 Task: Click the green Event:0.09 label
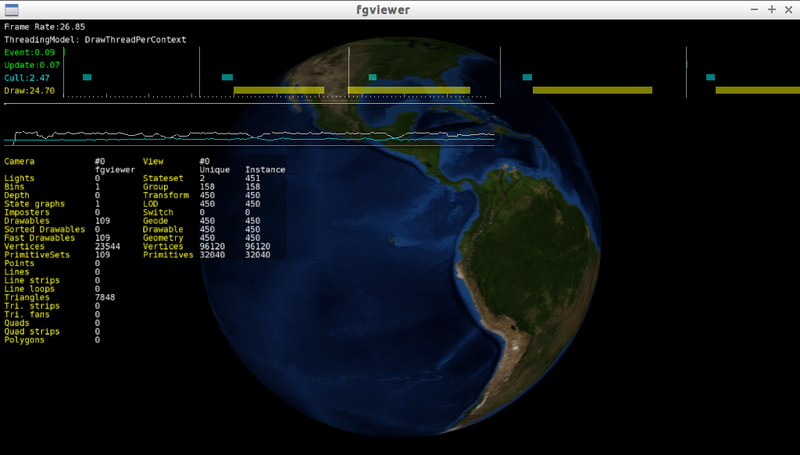(30, 53)
